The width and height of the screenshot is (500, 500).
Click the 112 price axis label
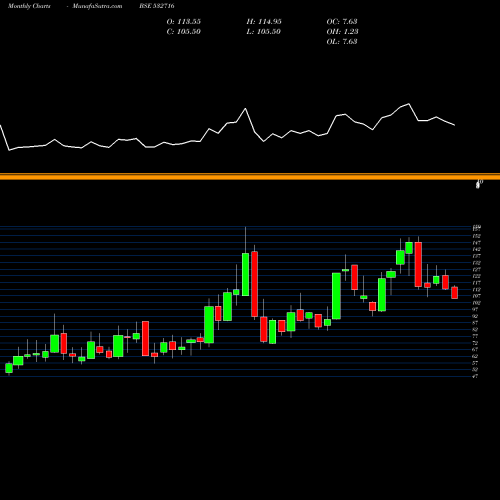coord(477,289)
